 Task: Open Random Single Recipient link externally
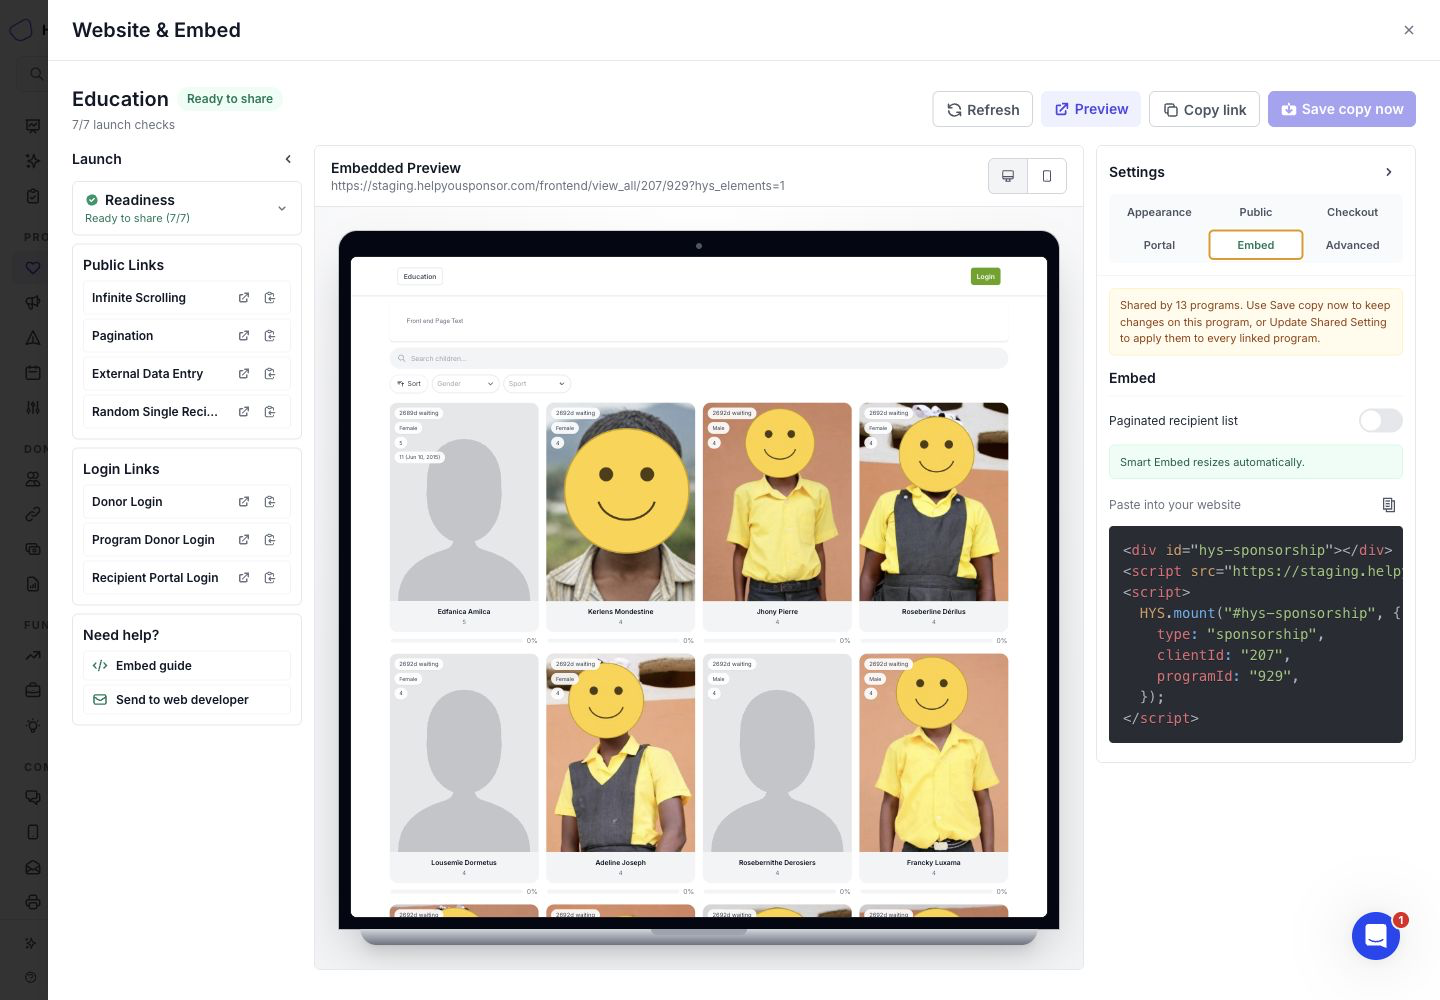(244, 412)
